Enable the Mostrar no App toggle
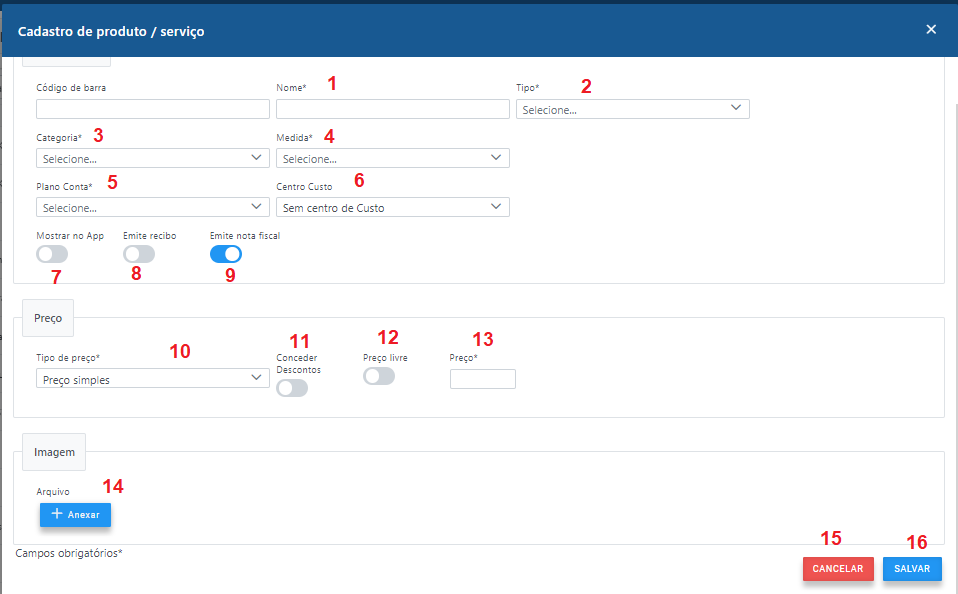The height and width of the screenshot is (594, 958). pos(52,254)
